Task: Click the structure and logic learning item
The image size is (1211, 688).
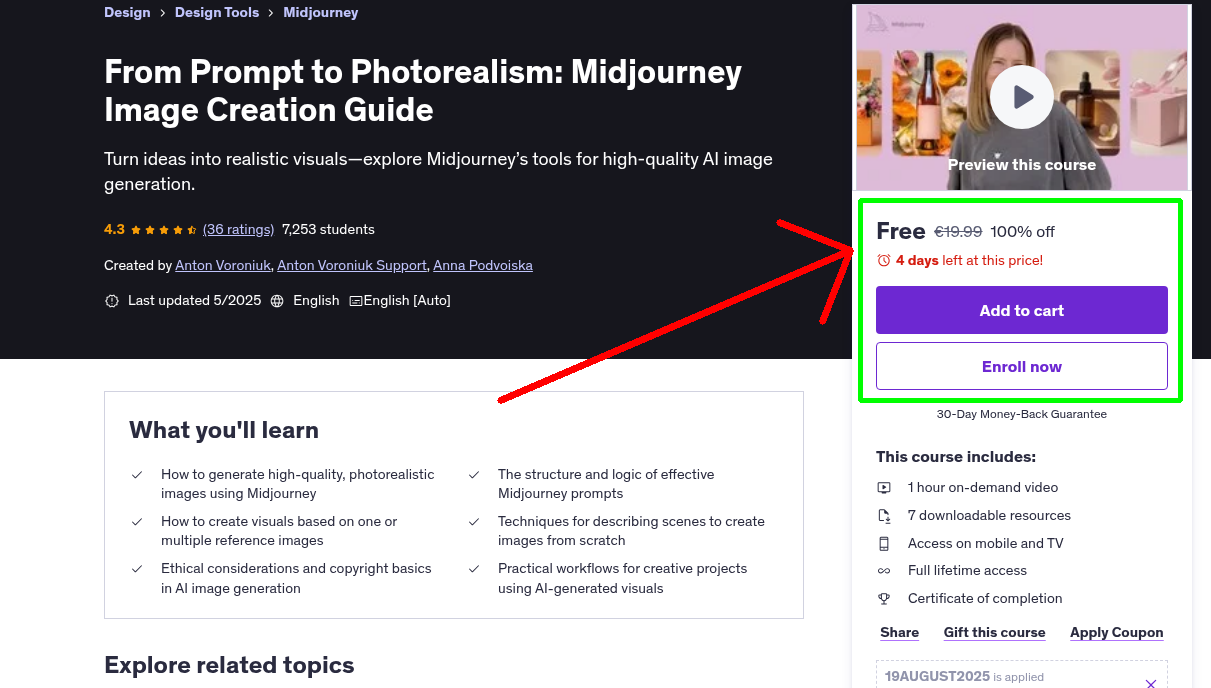Action: 606,484
